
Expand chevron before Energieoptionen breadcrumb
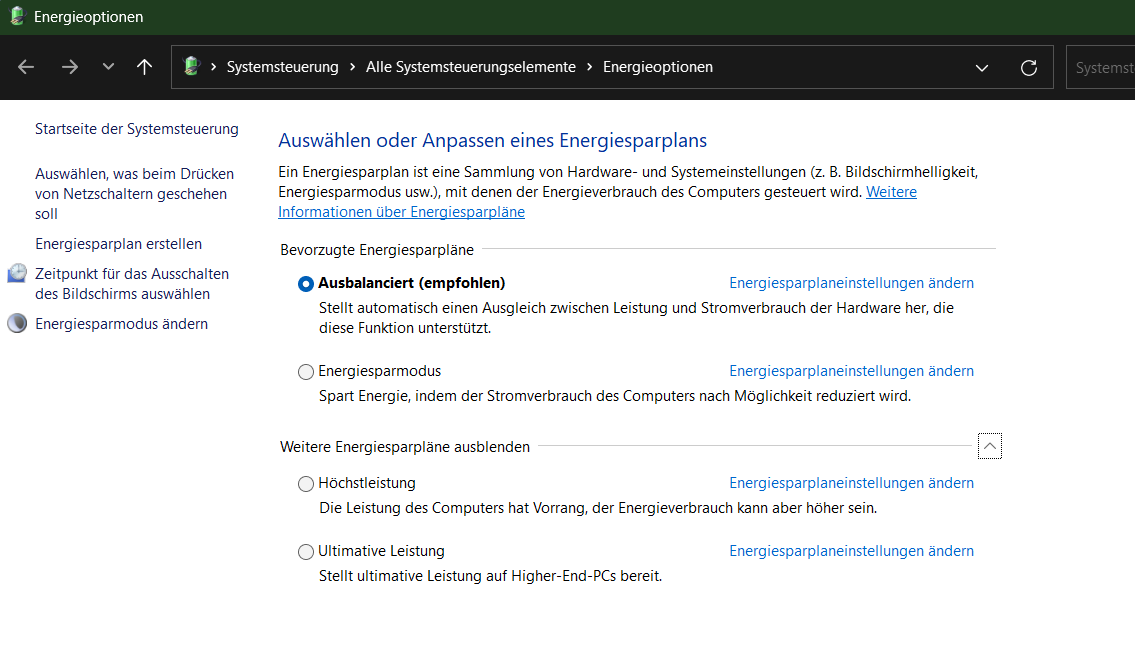click(x=589, y=67)
